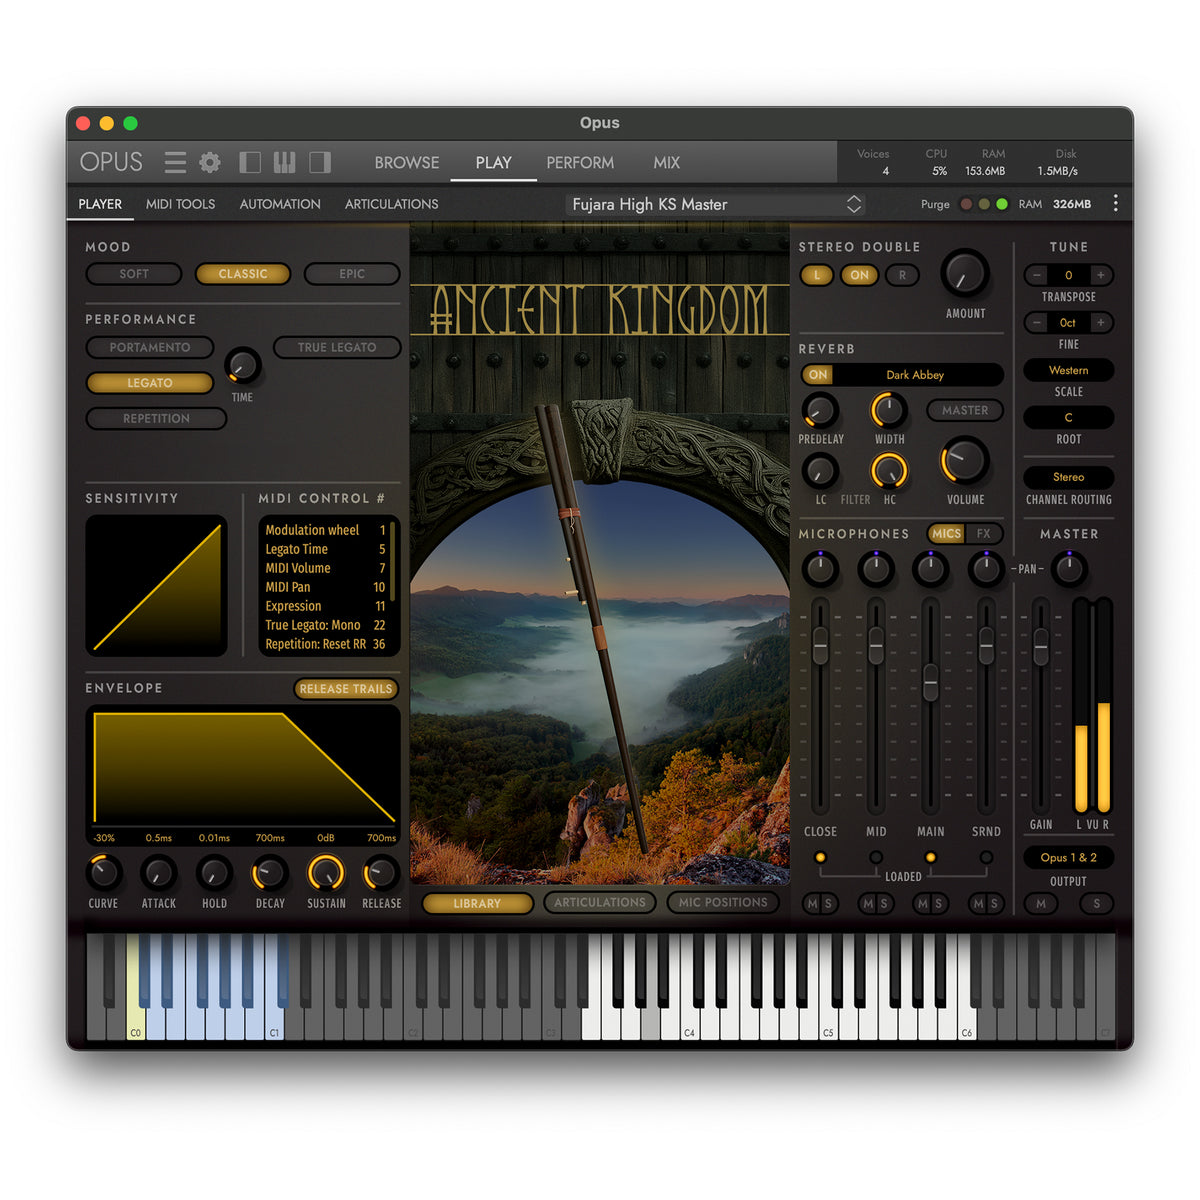Click the OPUS logo
The height and width of the screenshot is (1200, 1200).
click(x=111, y=162)
